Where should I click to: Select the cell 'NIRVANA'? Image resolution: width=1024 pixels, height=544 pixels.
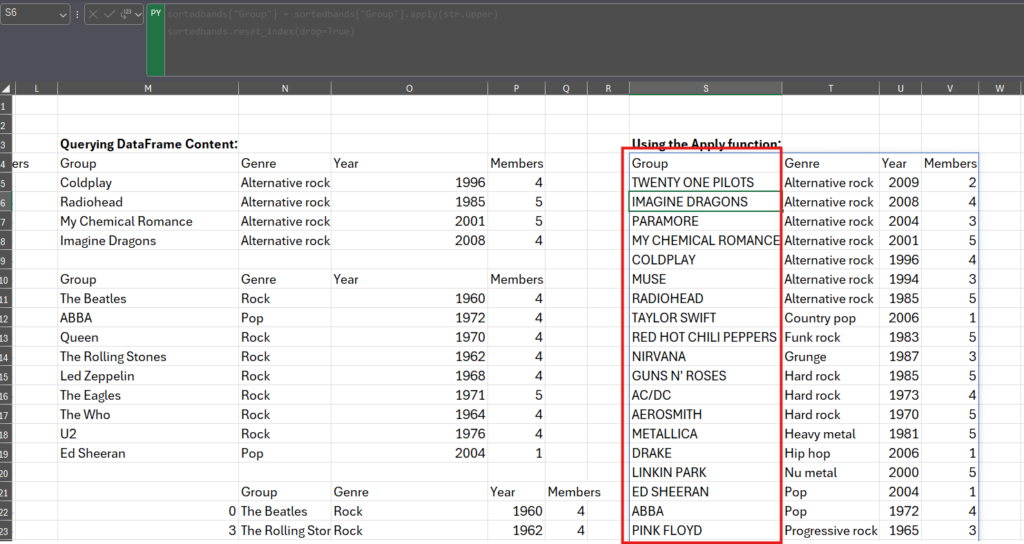point(705,357)
